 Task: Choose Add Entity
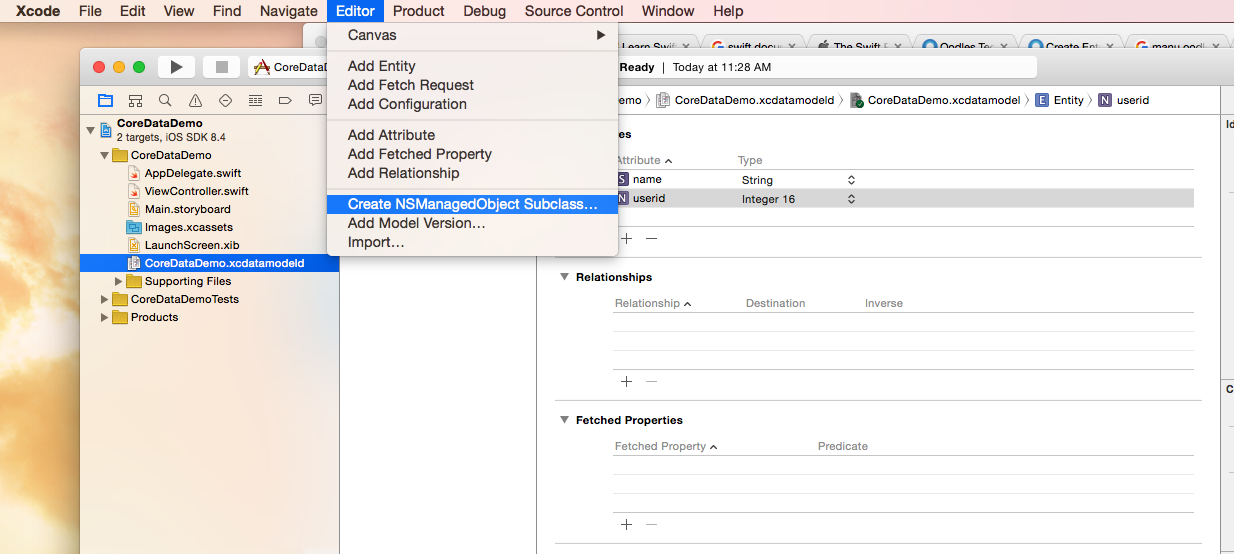(473, 66)
